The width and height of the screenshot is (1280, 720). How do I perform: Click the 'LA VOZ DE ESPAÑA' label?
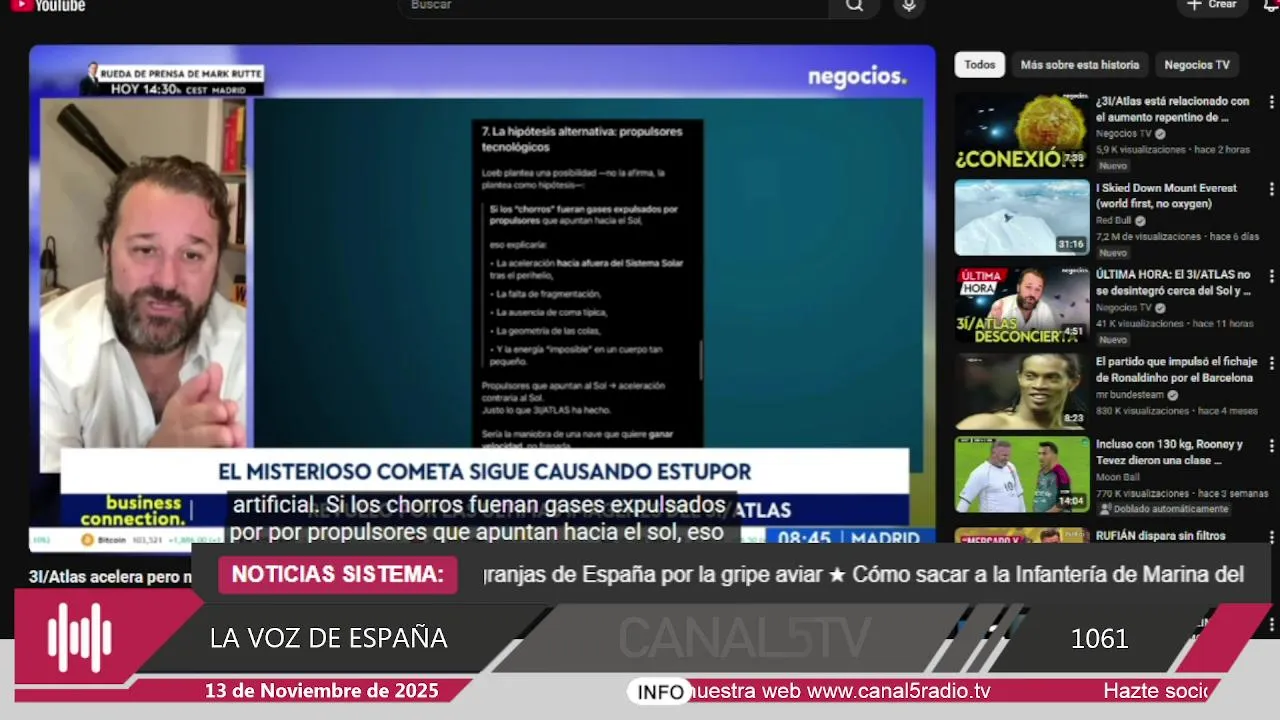[329, 638]
